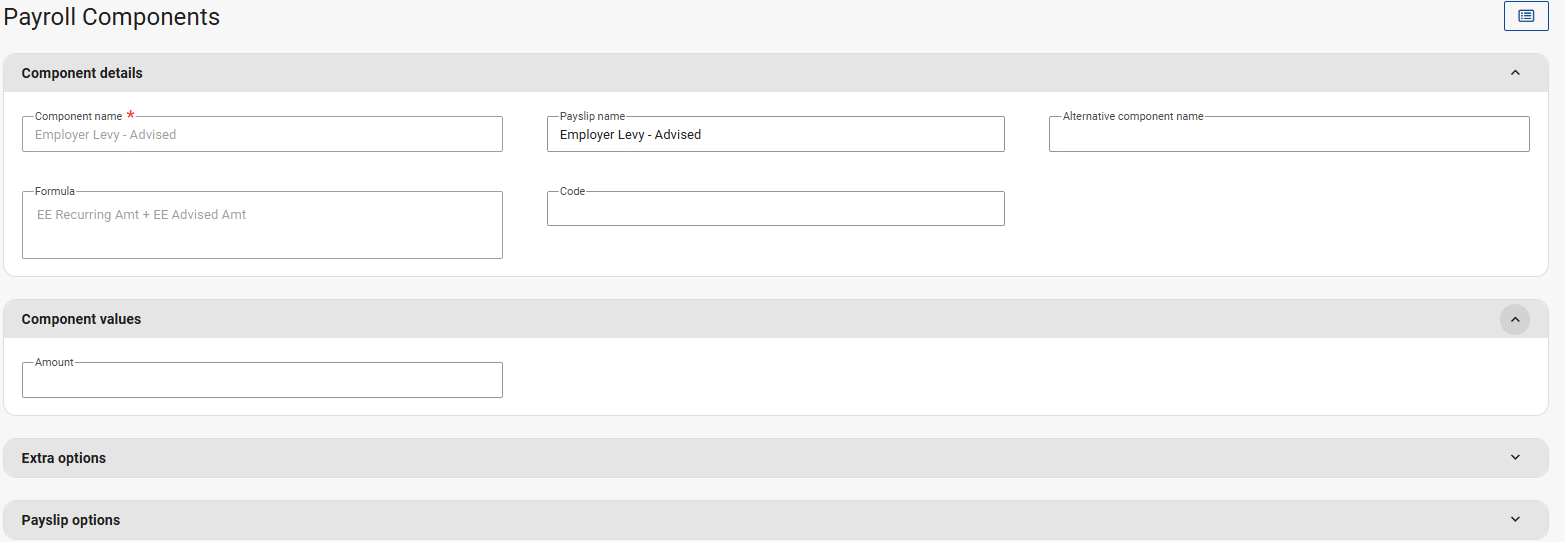
Task: Collapse Component values using its chevron
Action: coord(1515,320)
